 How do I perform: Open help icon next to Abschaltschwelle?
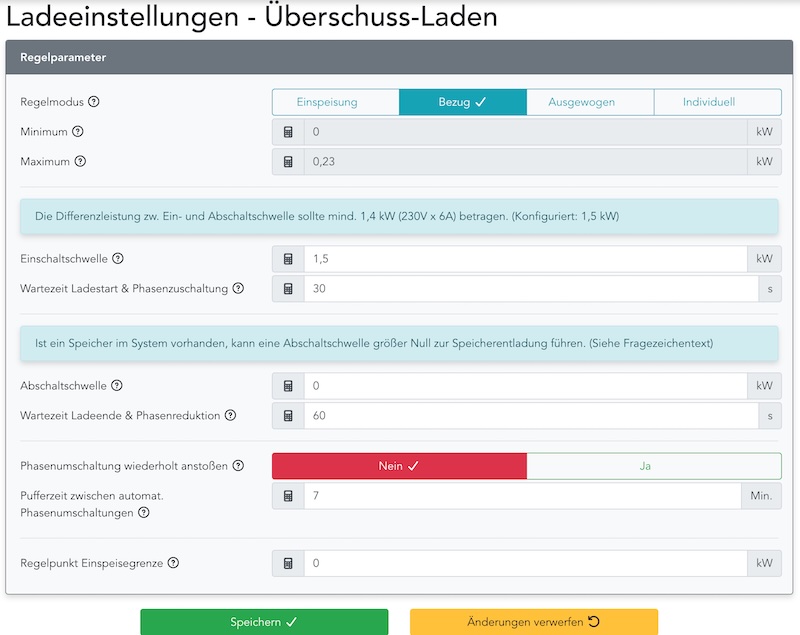117,386
